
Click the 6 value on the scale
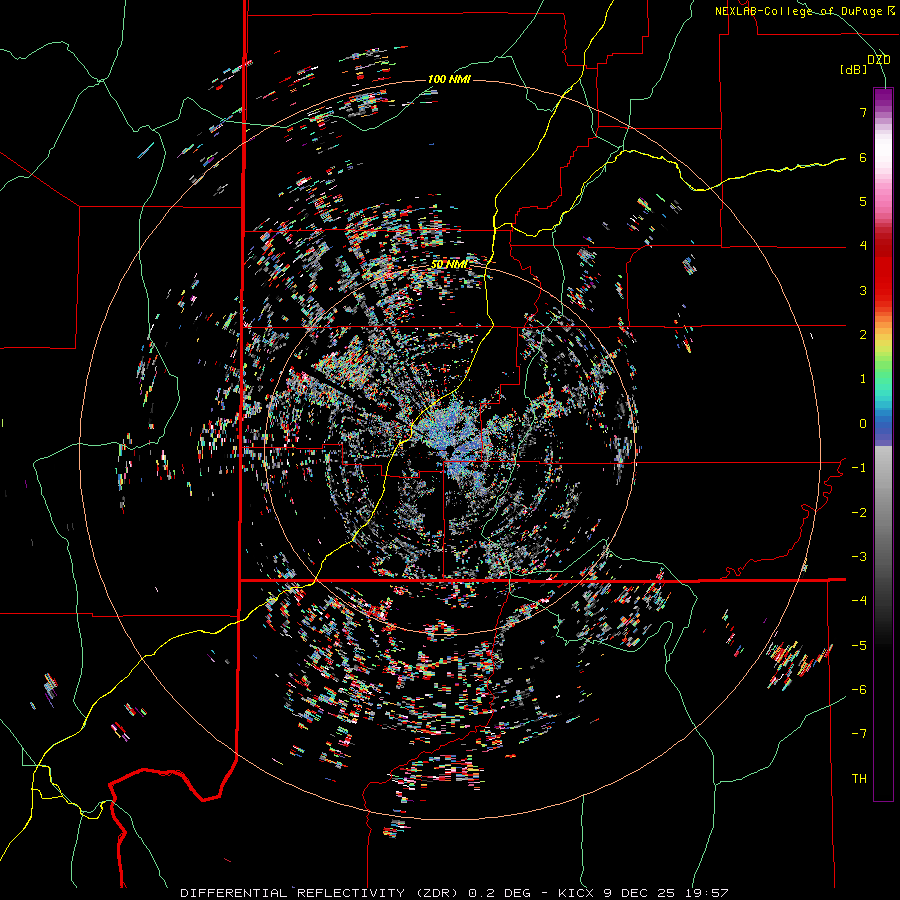(x=863, y=157)
